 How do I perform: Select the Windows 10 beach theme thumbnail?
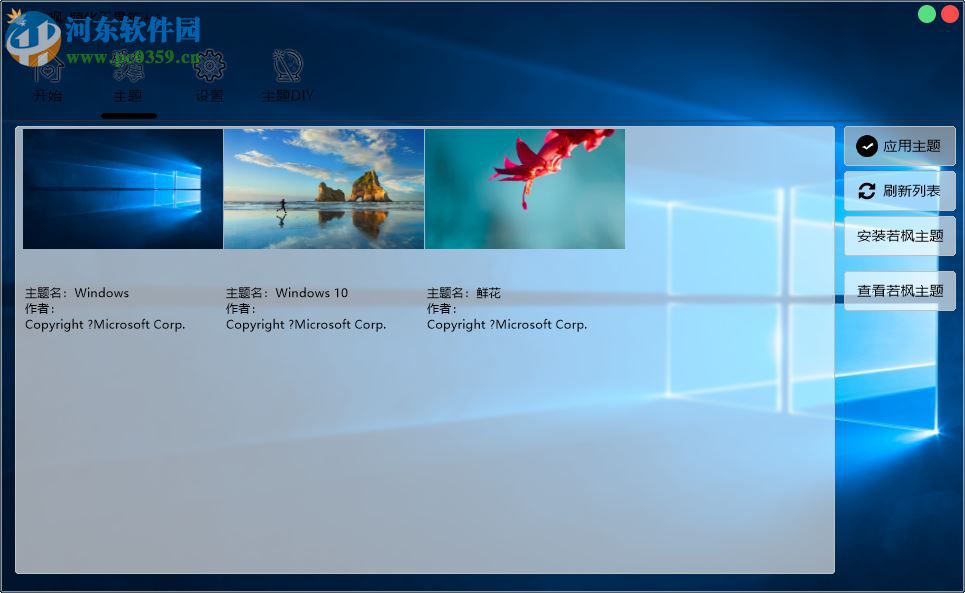(323, 188)
